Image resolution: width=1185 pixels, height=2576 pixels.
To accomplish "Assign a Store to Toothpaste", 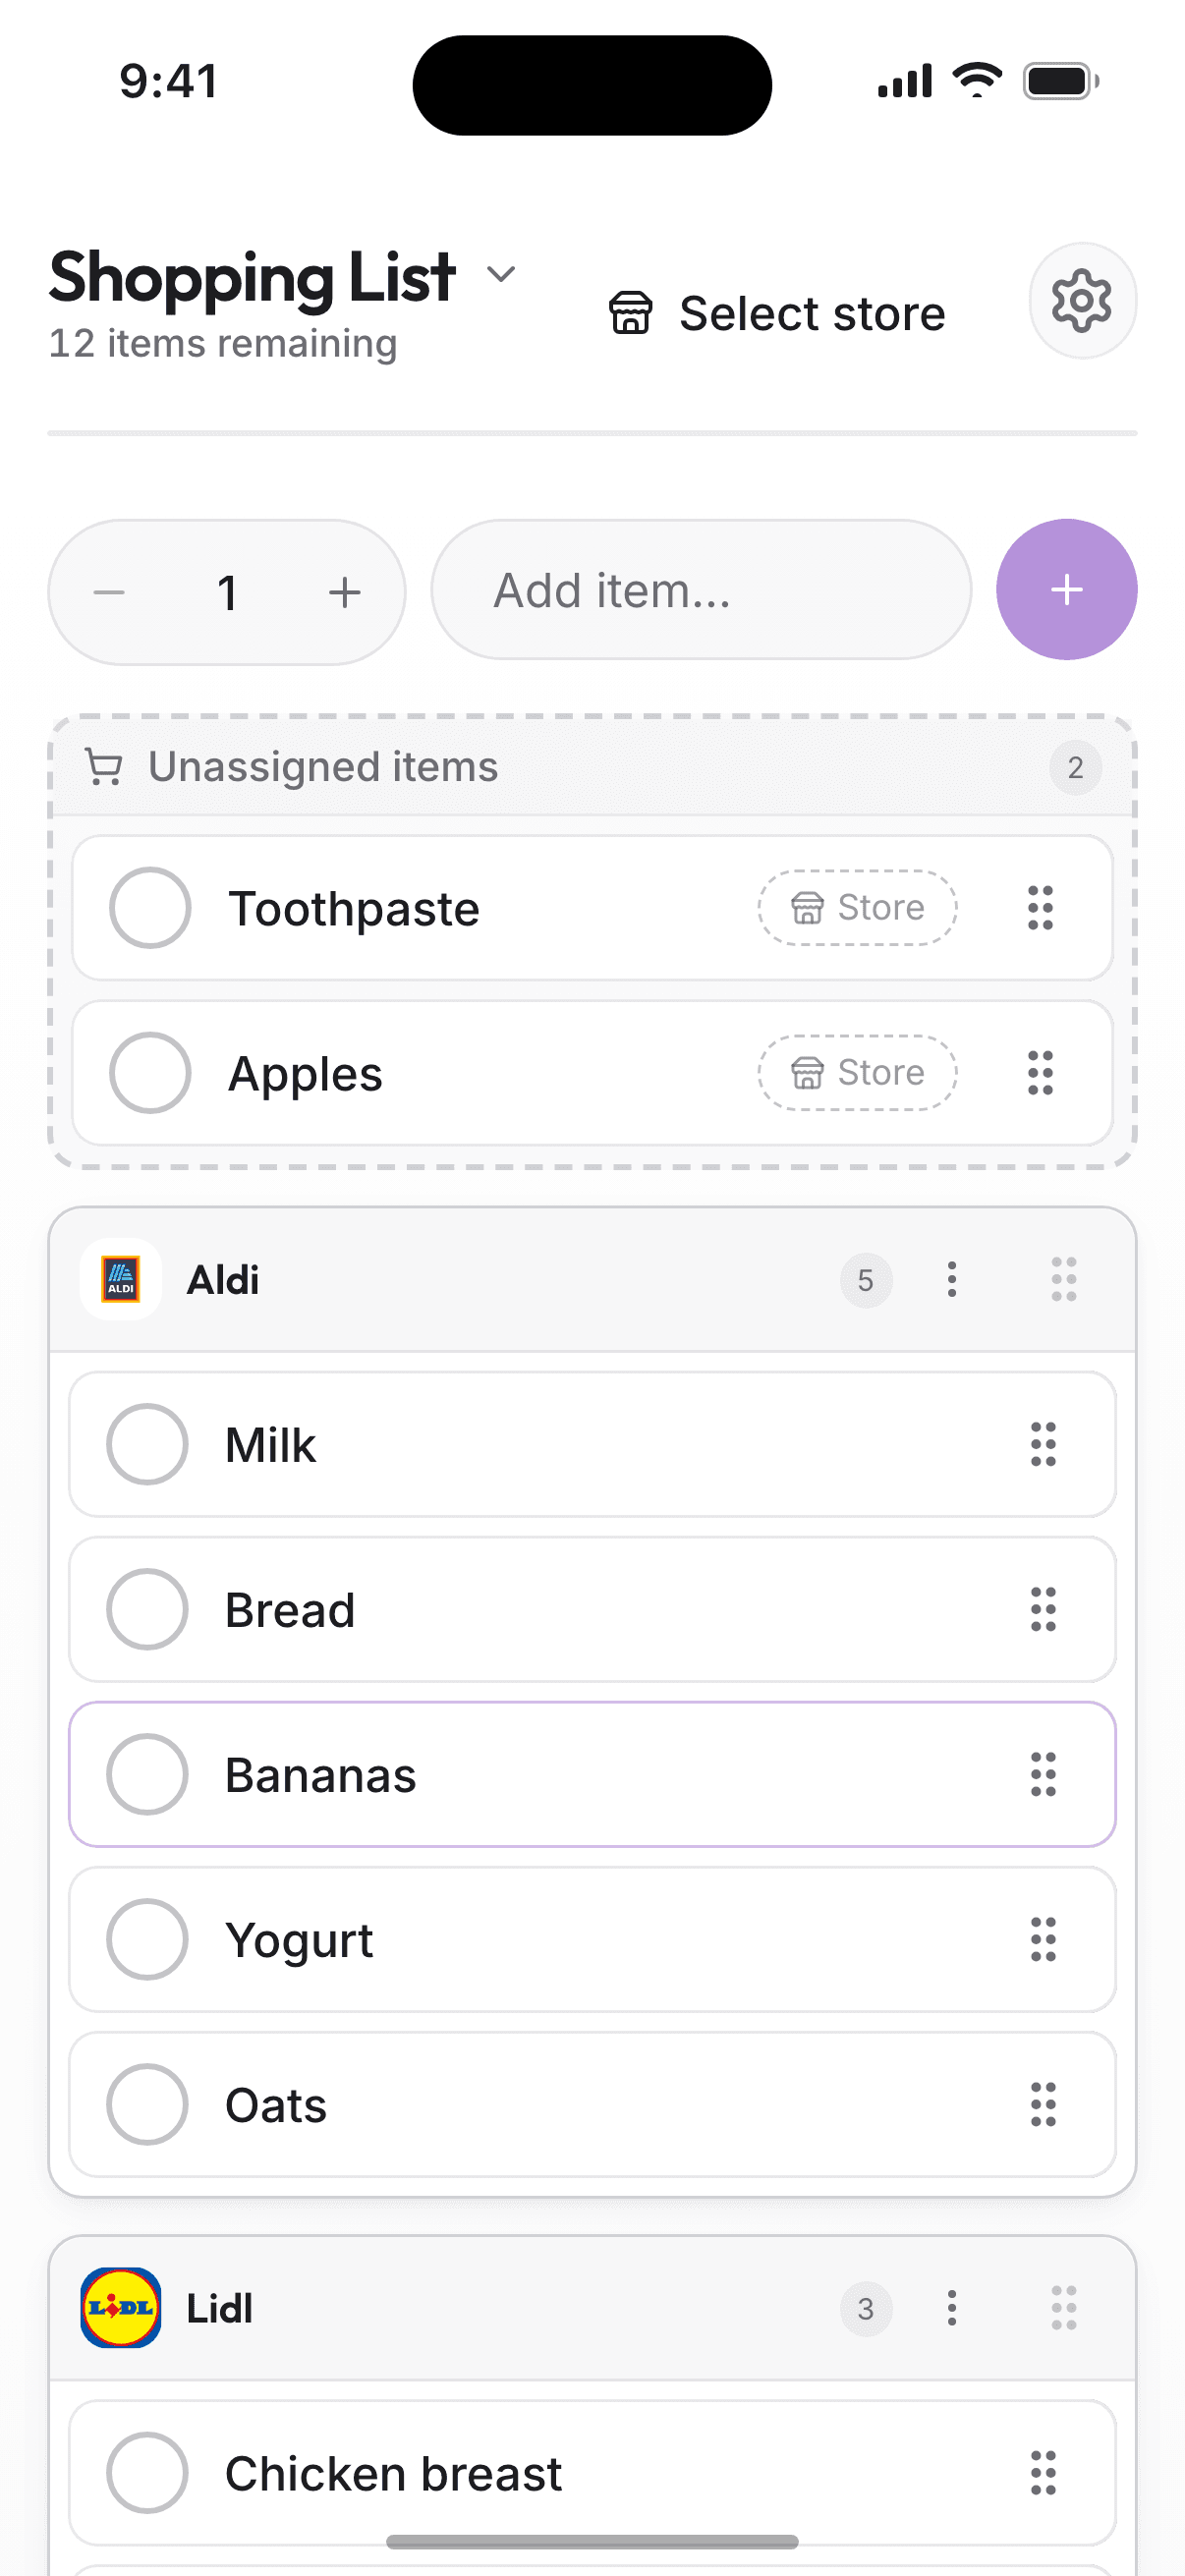I will [857, 908].
